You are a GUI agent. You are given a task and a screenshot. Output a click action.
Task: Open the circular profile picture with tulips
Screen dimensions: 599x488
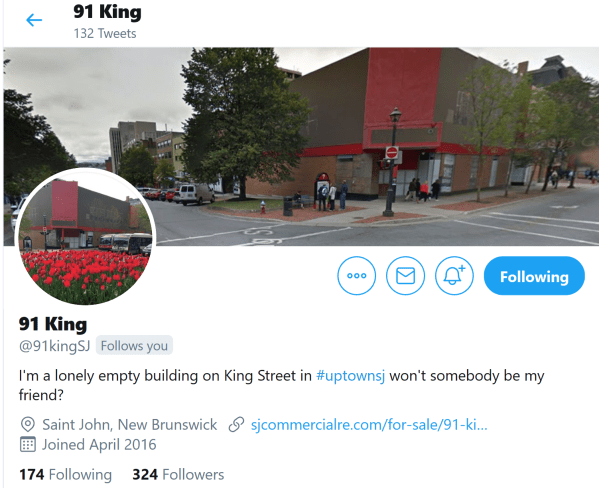[85, 237]
